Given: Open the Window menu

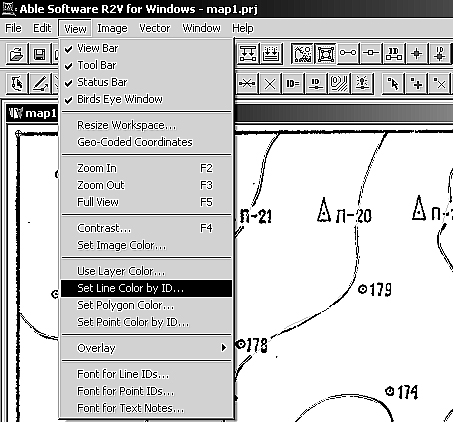Looking at the screenshot, I should click(x=201, y=28).
